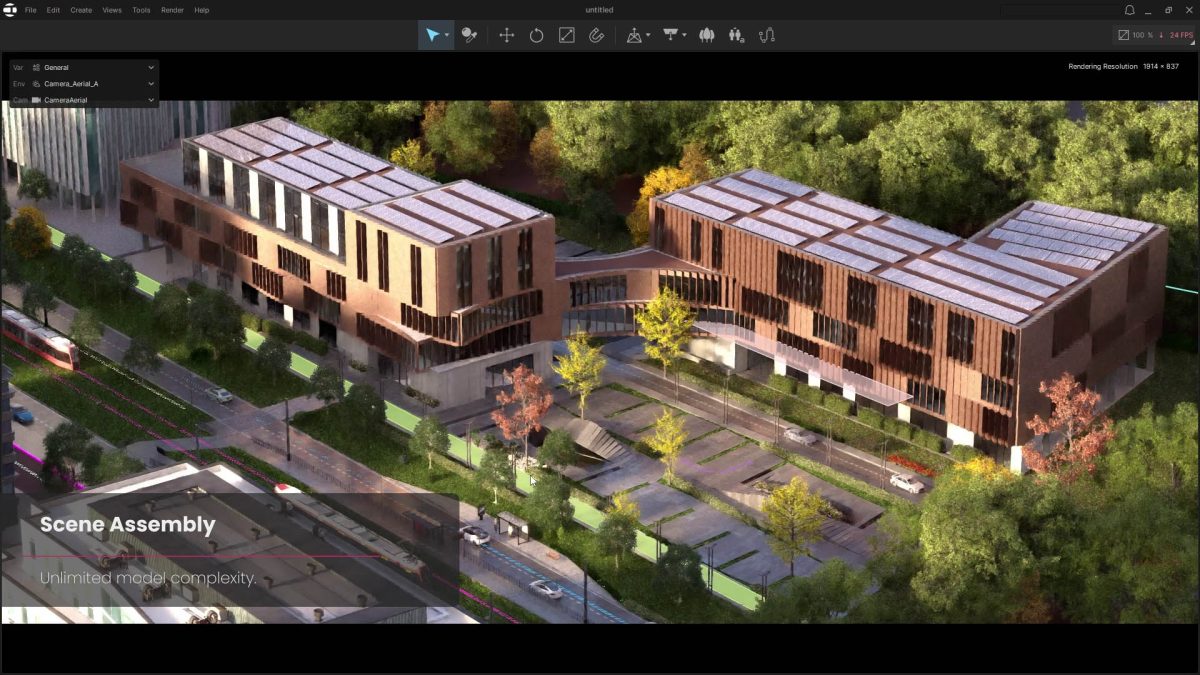This screenshot has height=675, width=1200.
Task: Expand the camera tool dropdown arrow
Action: [x=647, y=35]
